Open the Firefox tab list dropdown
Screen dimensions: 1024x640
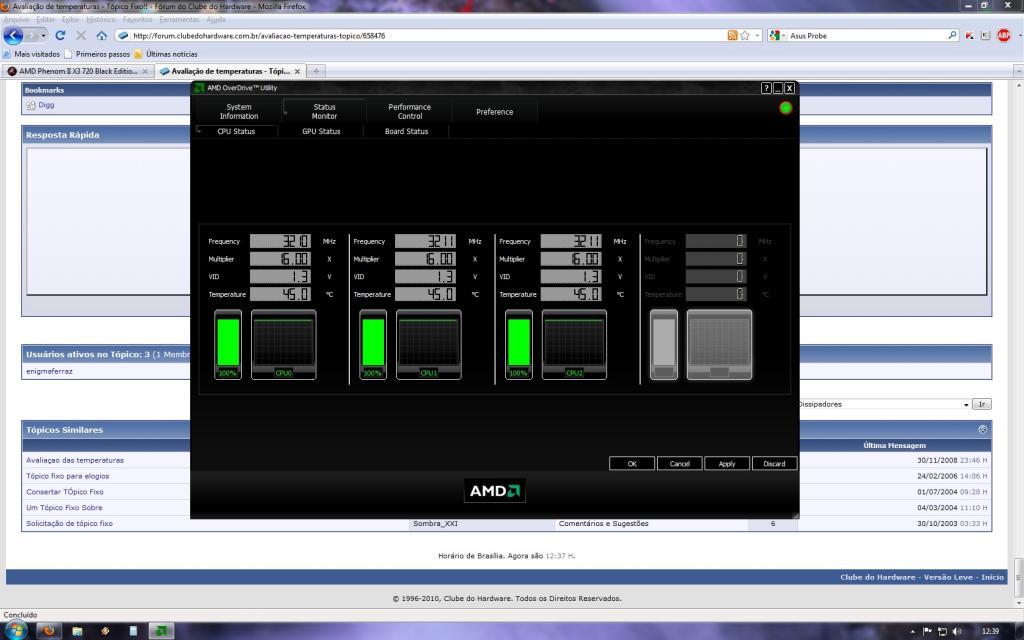click(x=1018, y=71)
